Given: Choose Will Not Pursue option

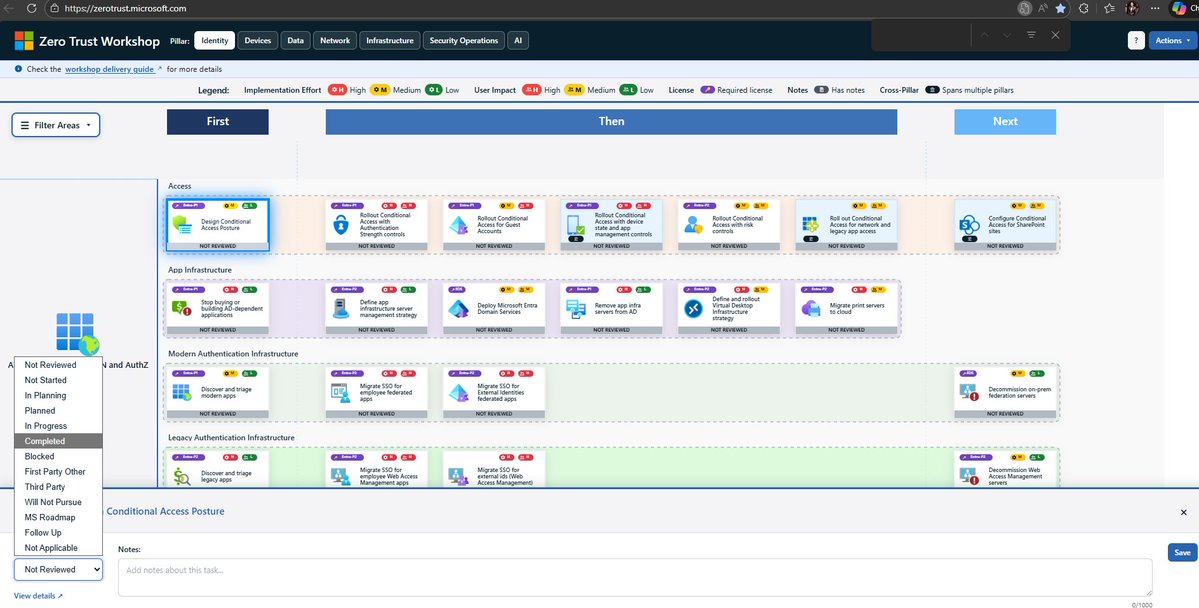Looking at the screenshot, I should pos(58,502).
